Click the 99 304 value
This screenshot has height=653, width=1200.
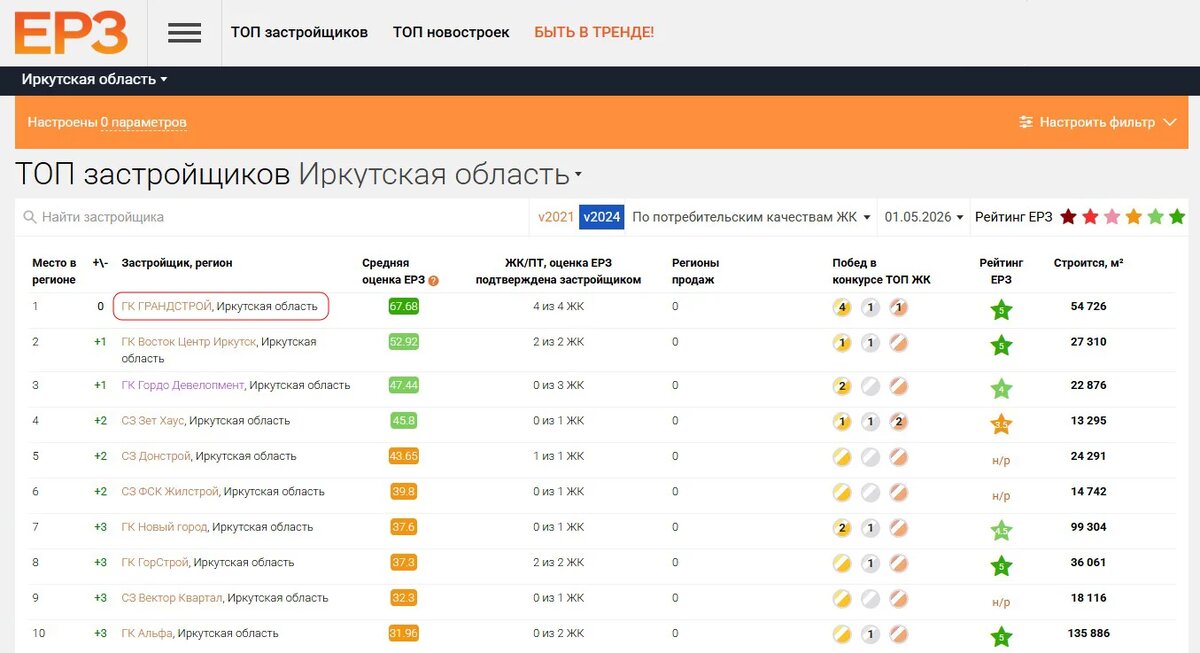(1088, 527)
